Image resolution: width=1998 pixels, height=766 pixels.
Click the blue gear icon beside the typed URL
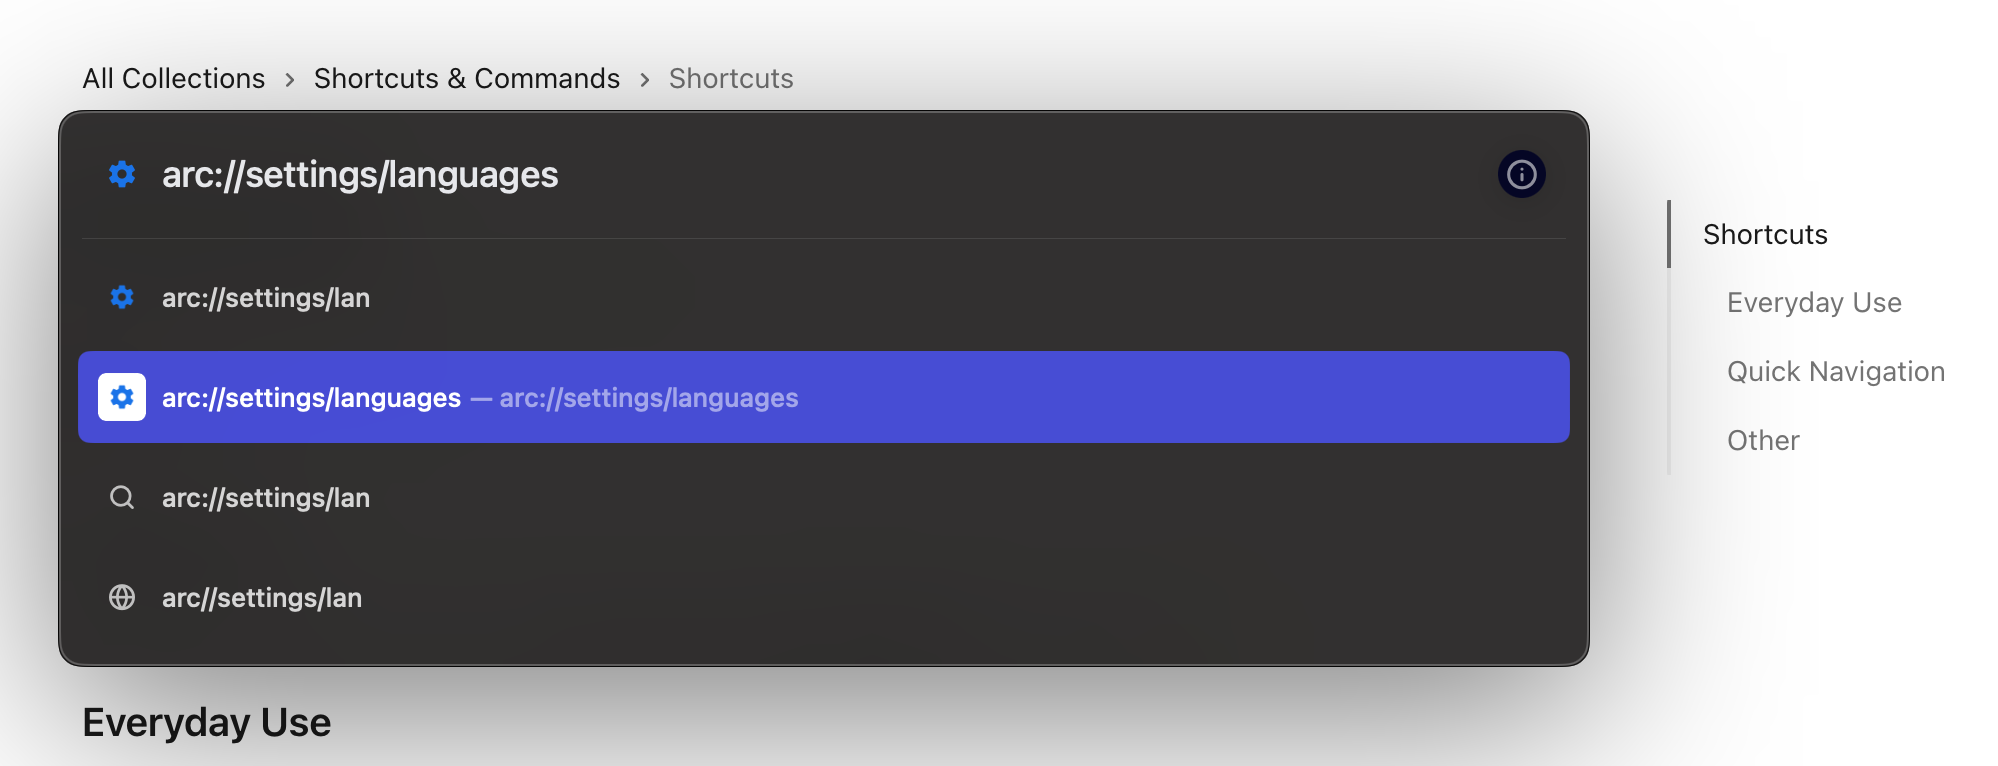point(122,175)
